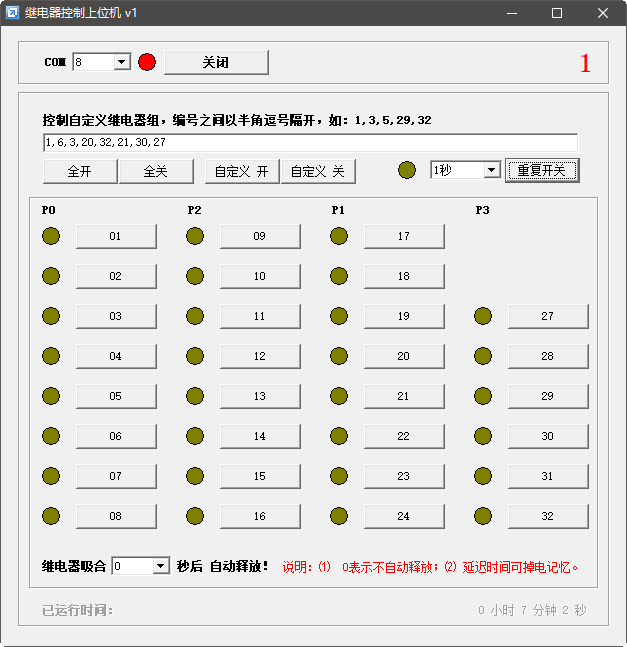Click the P0 group label
627x647 pixels.
tap(49, 210)
